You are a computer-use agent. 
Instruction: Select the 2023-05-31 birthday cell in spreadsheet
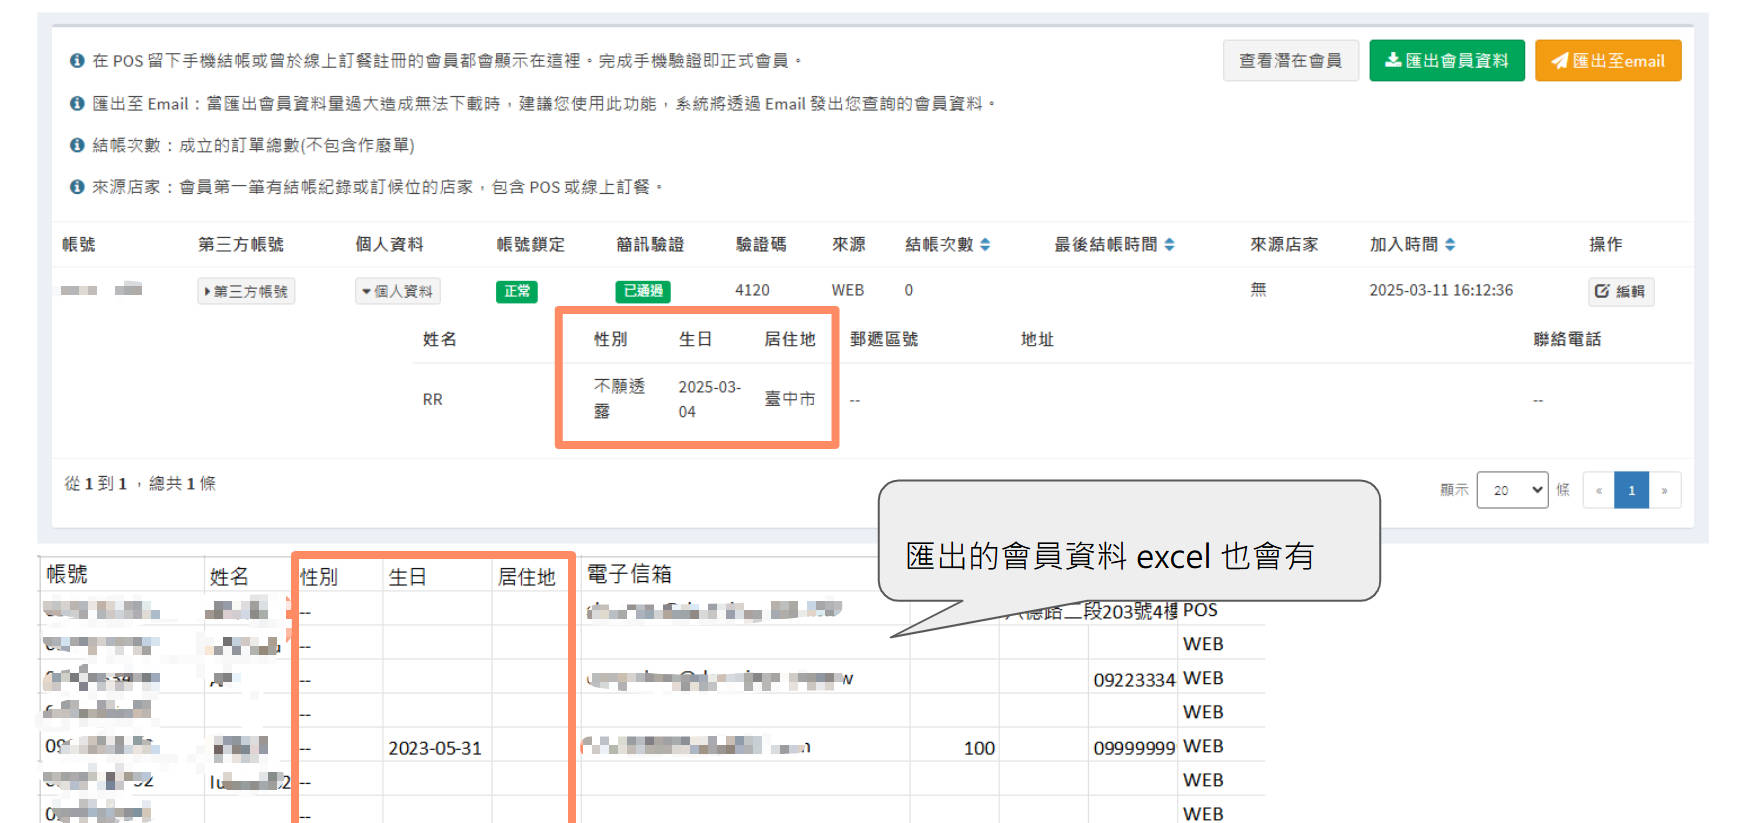tap(435, 748)
